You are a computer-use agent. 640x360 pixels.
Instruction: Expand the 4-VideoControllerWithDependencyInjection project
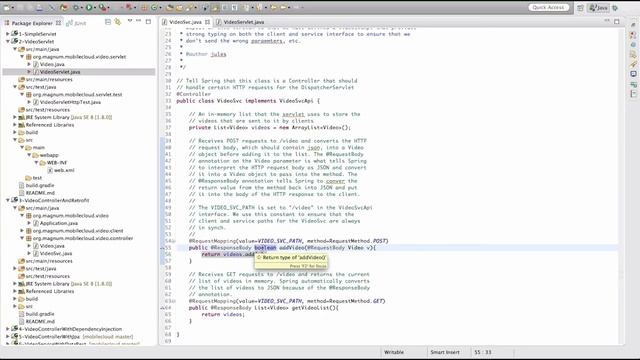[8, 329]
